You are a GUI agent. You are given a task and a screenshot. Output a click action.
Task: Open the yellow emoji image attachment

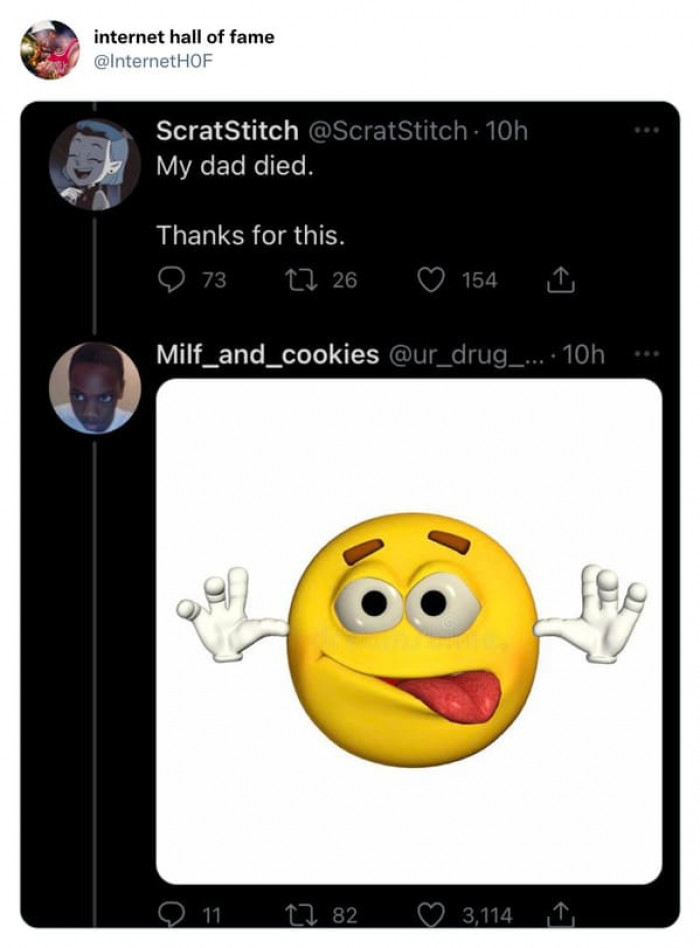pos(408,630)
